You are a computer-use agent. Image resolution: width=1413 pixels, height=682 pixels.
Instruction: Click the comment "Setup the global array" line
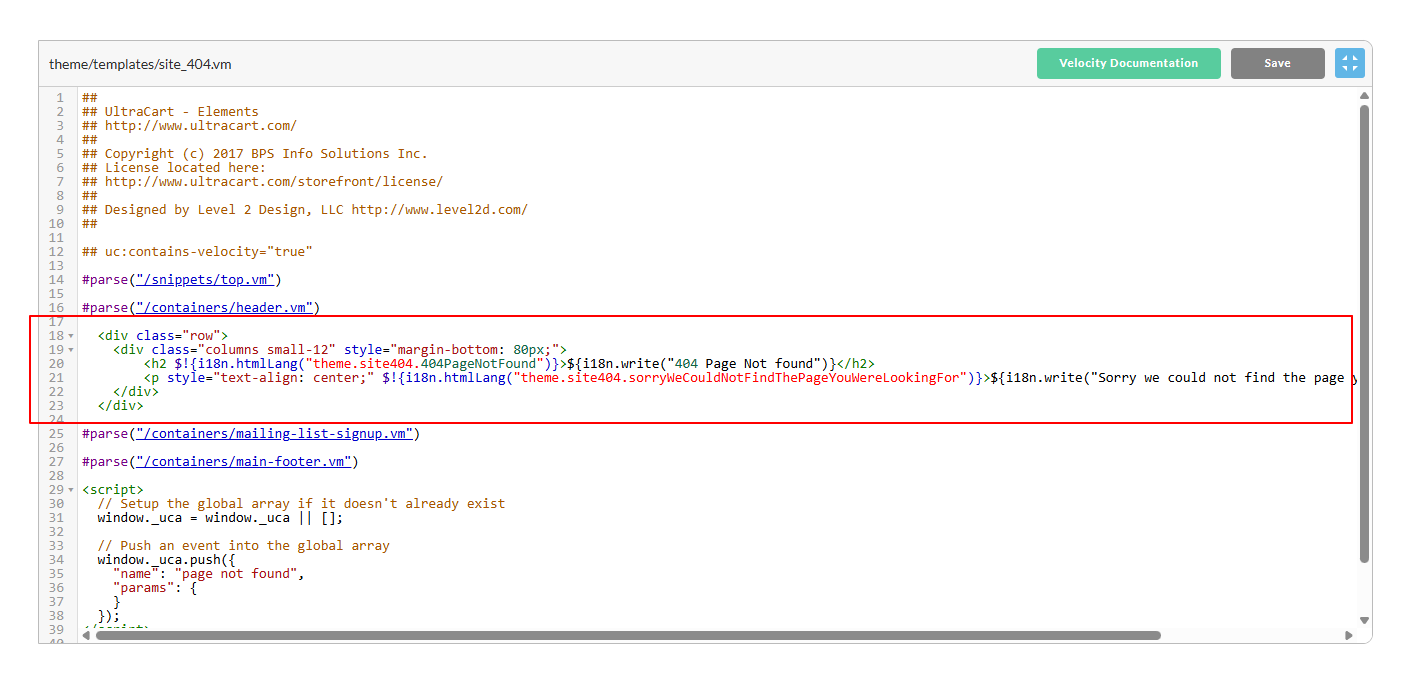click(x=301, y=504)
